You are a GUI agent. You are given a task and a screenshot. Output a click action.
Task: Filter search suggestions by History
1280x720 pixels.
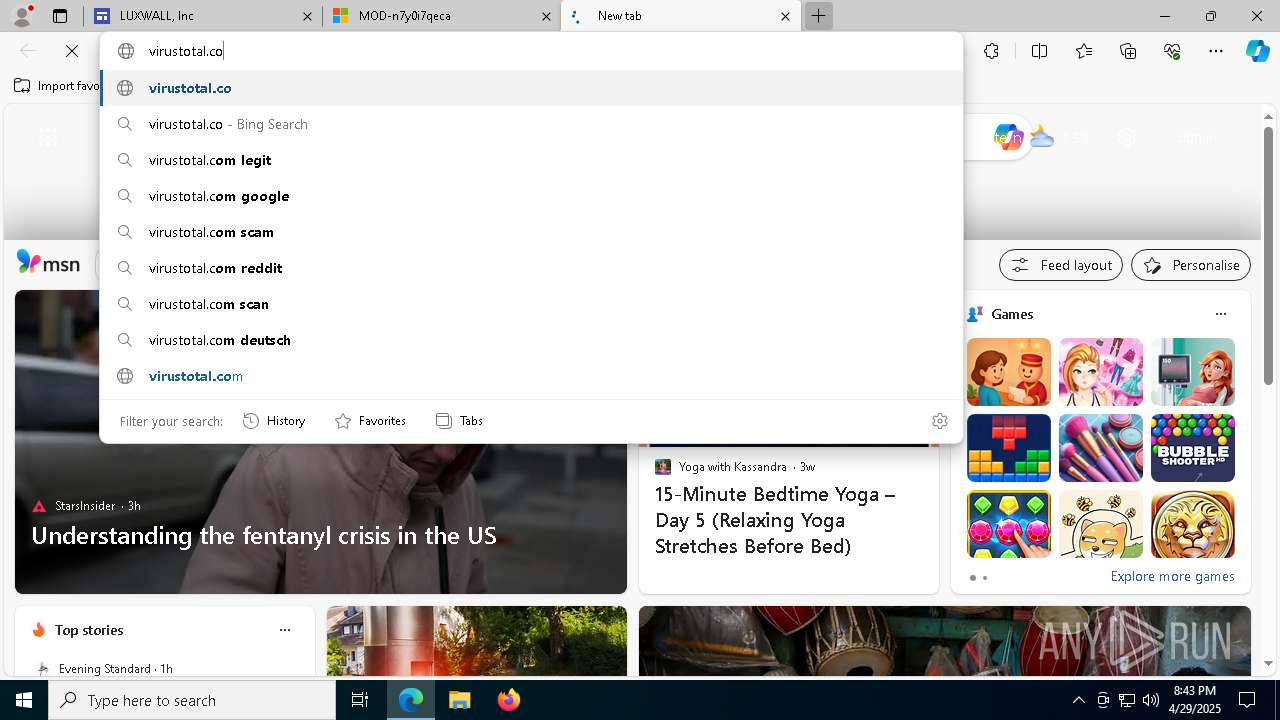[x=274, y=421]
